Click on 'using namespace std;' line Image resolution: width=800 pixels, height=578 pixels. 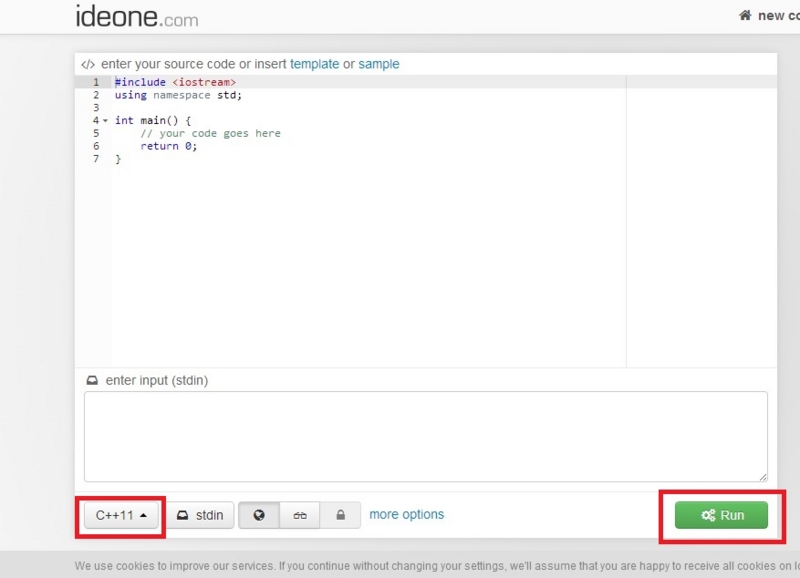[178, 95]
